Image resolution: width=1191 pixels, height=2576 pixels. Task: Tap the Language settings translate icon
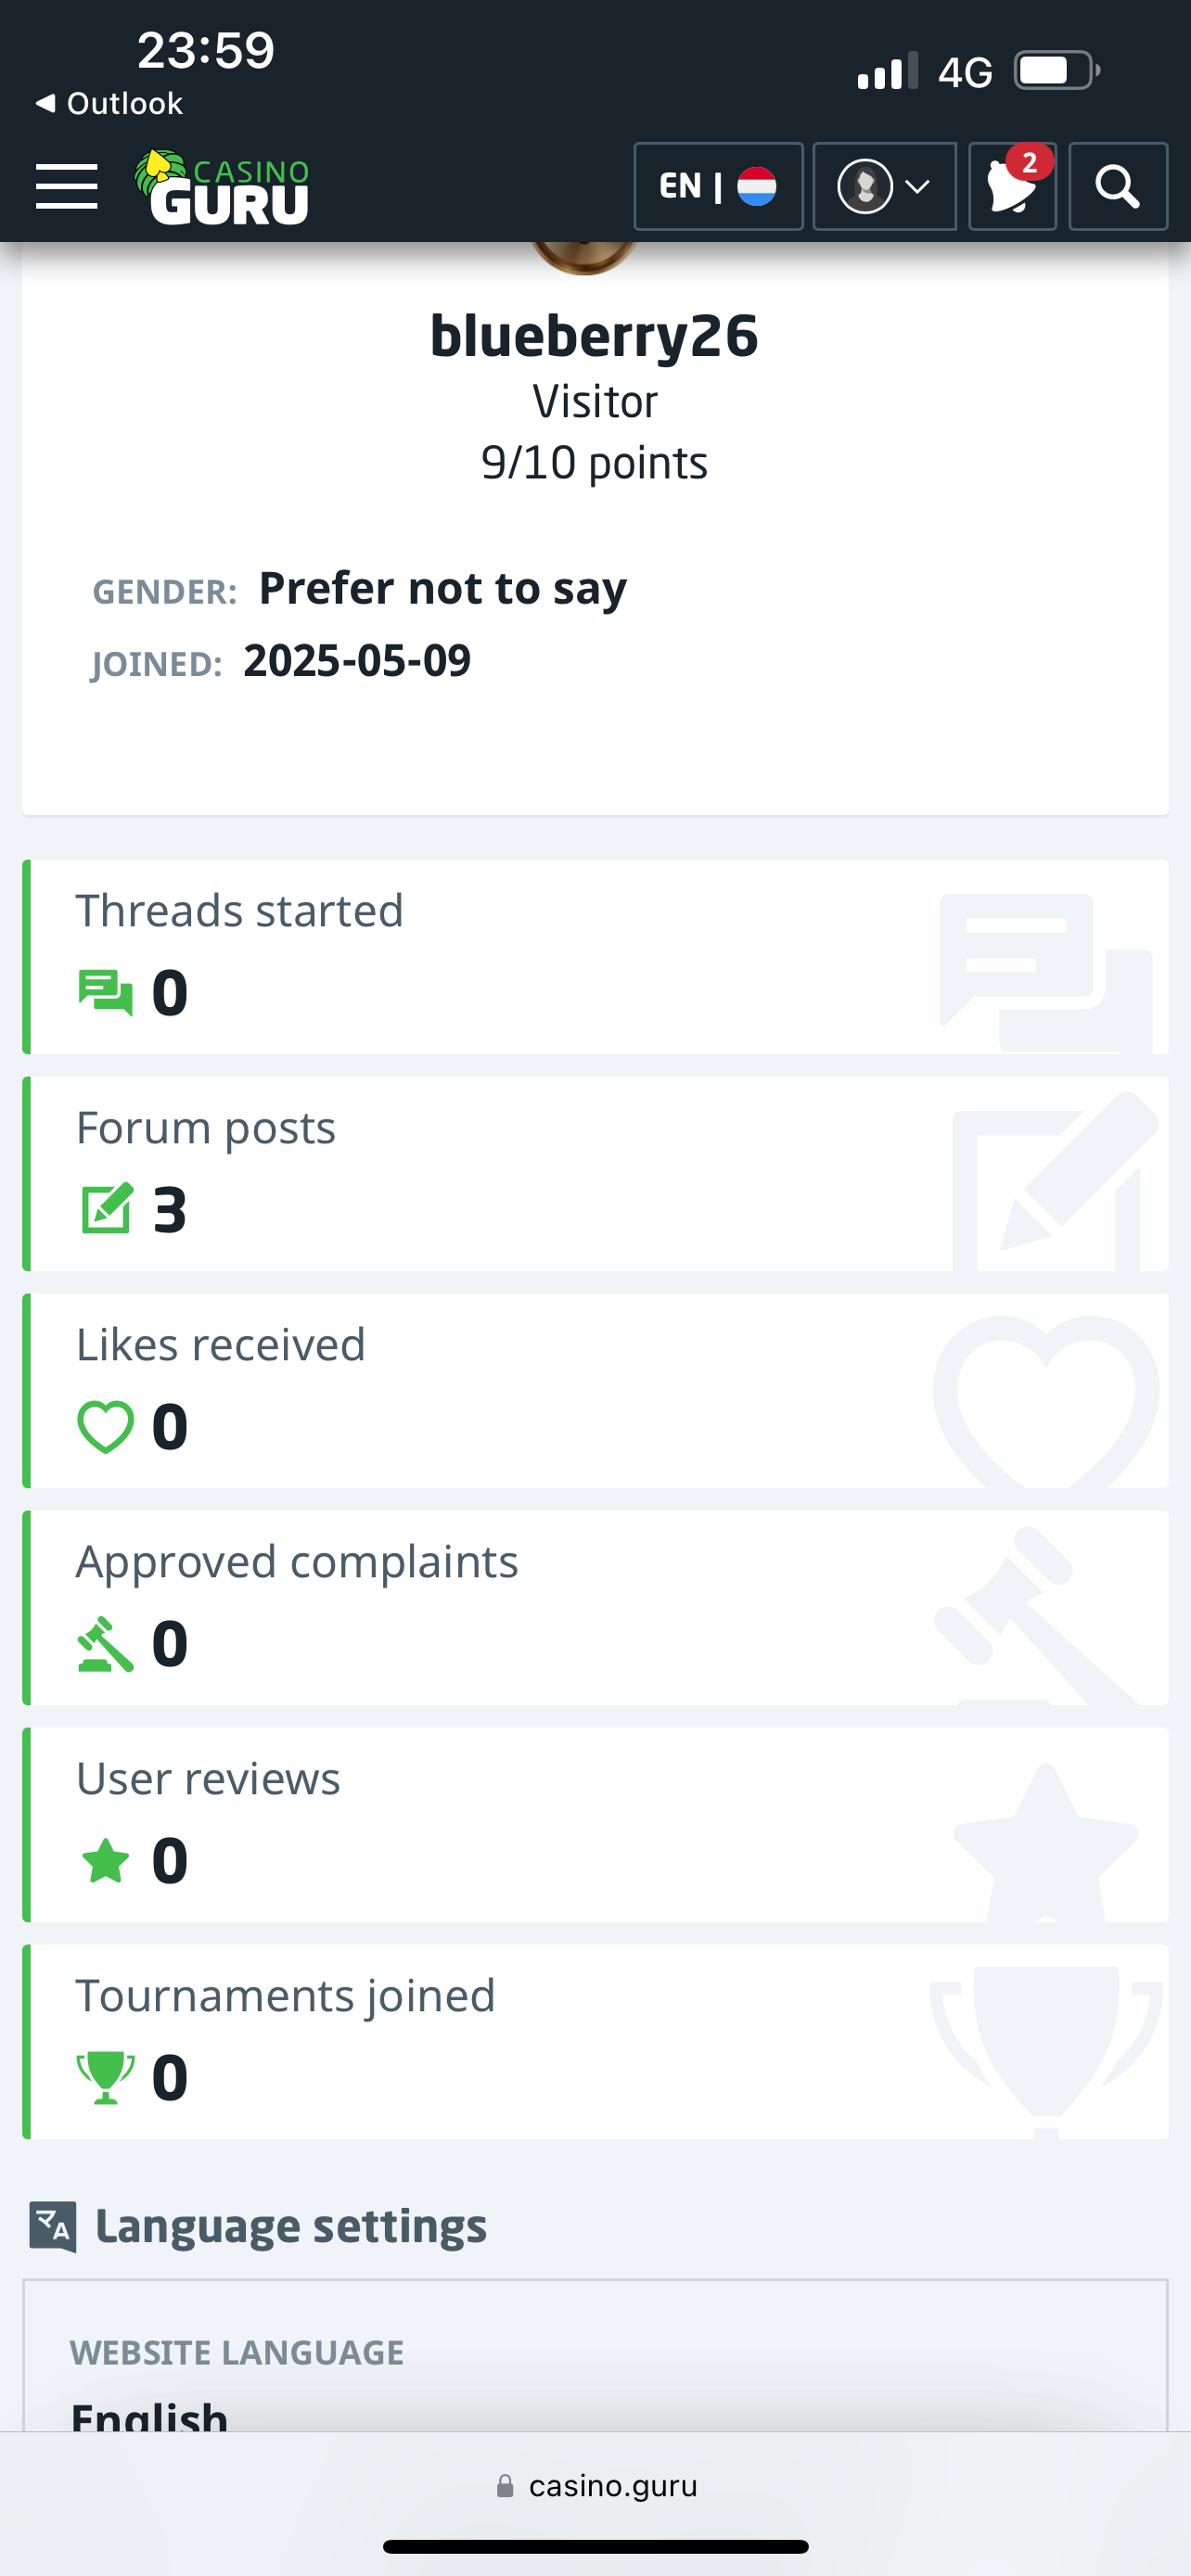coord(53,2227)
